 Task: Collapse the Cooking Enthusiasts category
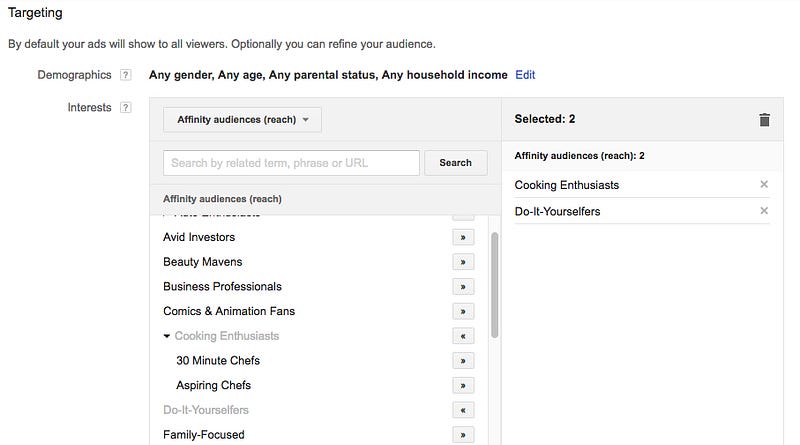[x=167, y=336]
